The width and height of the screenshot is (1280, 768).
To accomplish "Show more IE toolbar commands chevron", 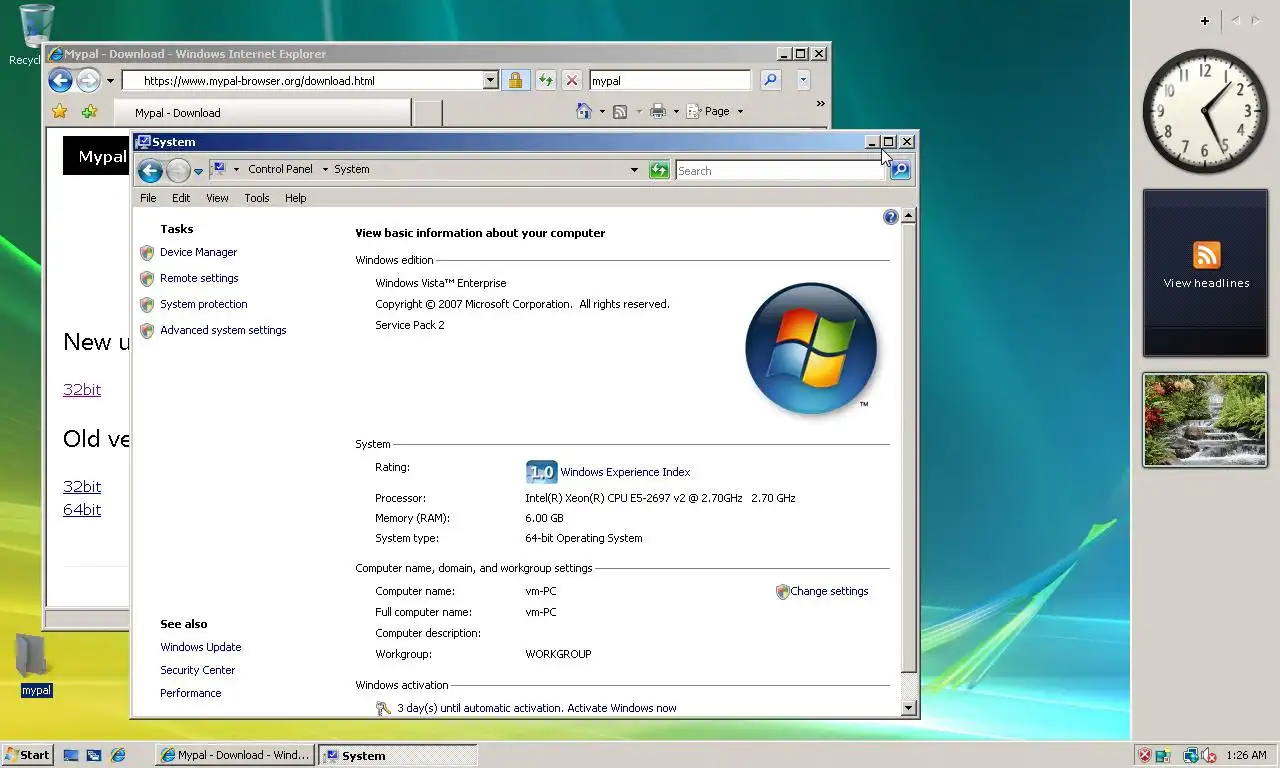I will click(821, 104).
